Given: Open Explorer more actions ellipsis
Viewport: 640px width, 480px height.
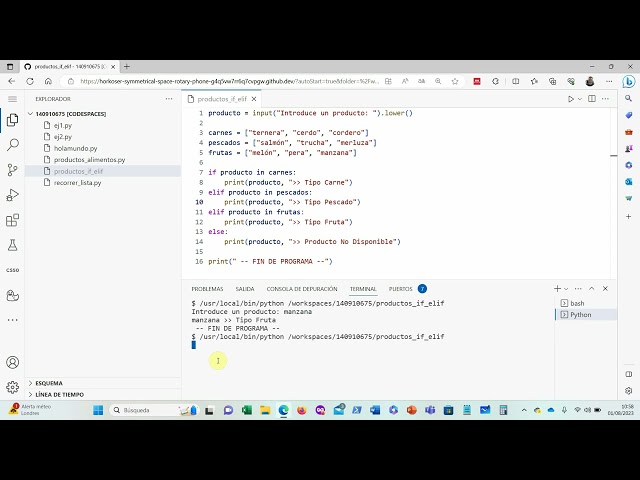Looking at the screenshot, I should tap(169, 99).
